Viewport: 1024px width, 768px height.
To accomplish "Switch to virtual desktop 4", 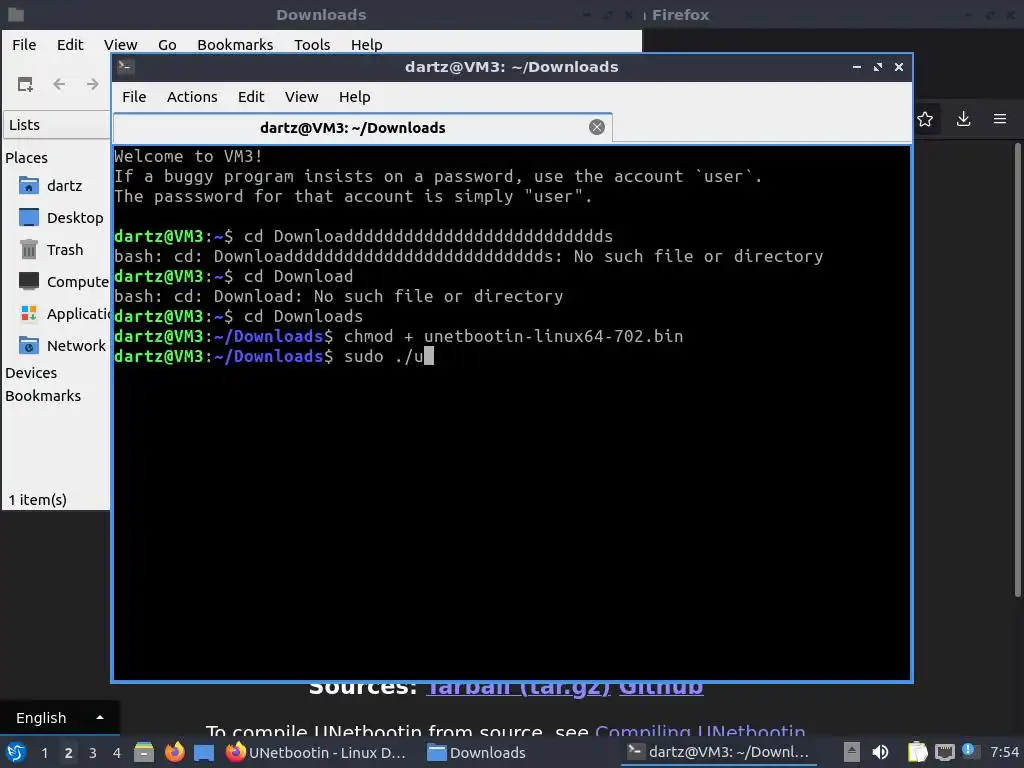I will tap(117, 753).
